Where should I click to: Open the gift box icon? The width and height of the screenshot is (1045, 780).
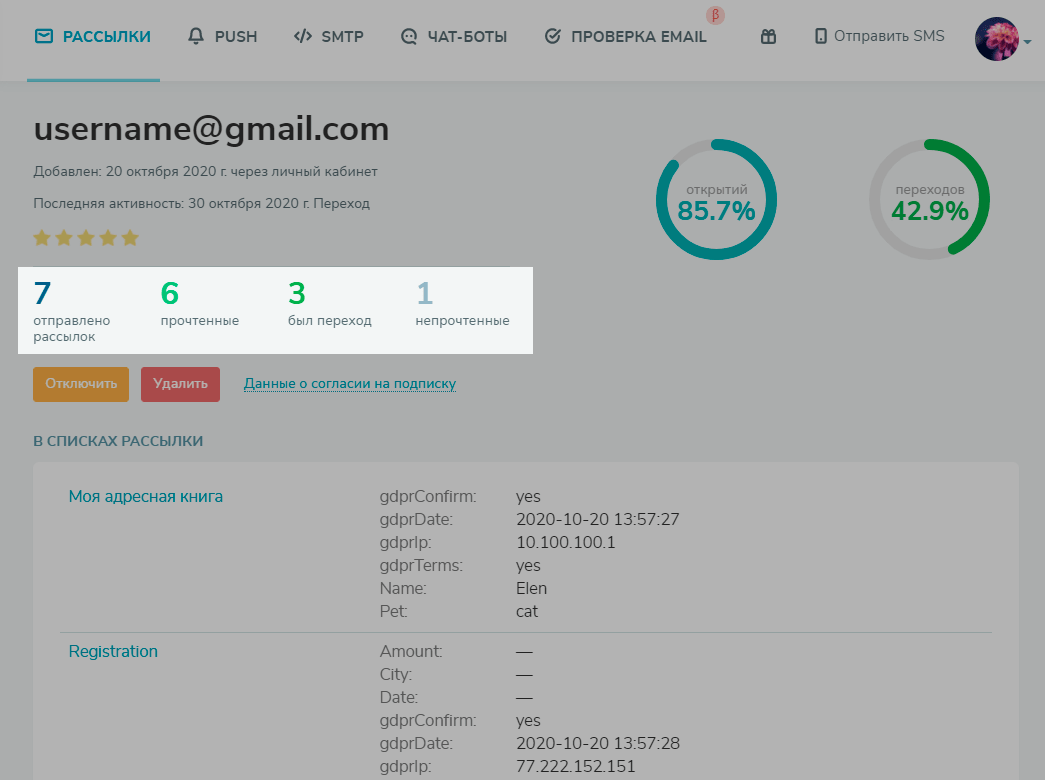tap(768, 37)
